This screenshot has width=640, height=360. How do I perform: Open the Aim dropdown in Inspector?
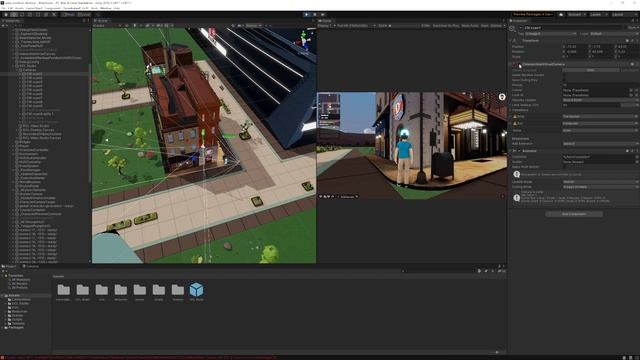point(600,123)
